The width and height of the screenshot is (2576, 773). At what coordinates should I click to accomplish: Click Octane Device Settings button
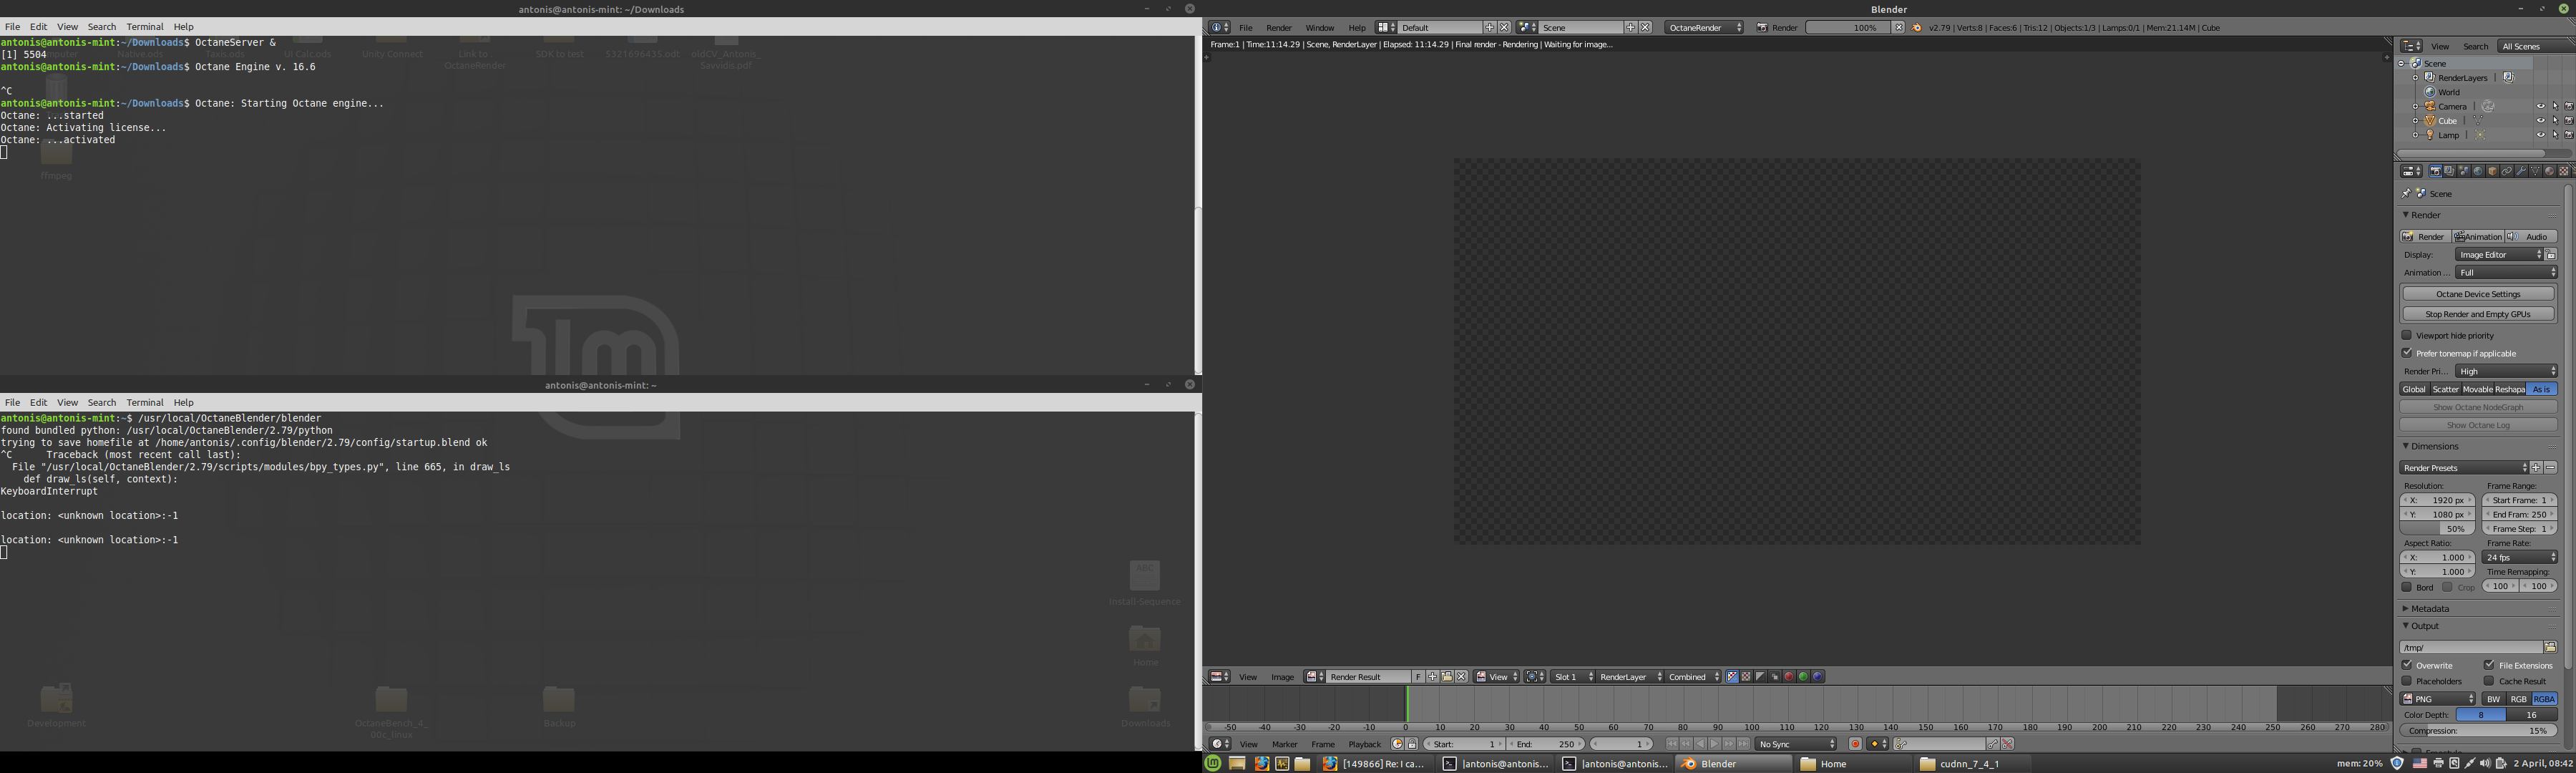pyautogui.click(x=2477, y=294)
